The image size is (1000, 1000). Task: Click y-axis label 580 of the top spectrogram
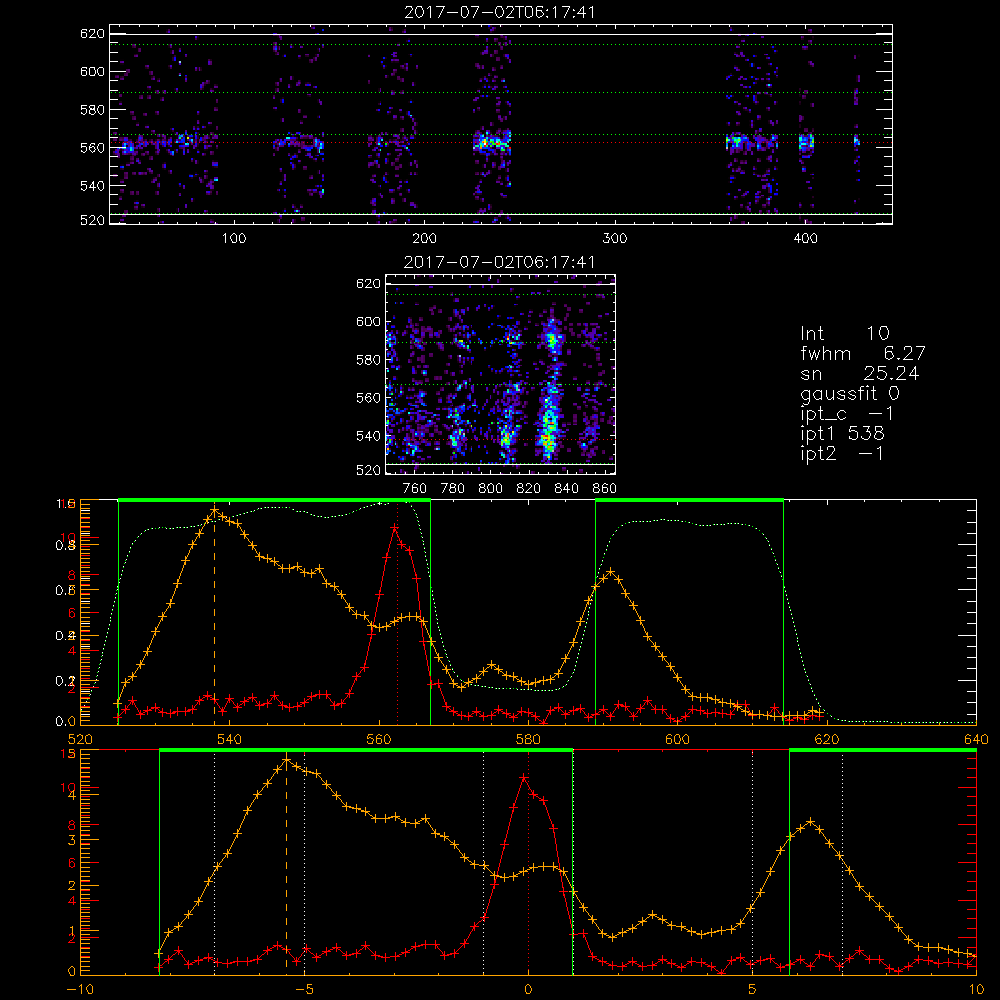pos(92,110)
